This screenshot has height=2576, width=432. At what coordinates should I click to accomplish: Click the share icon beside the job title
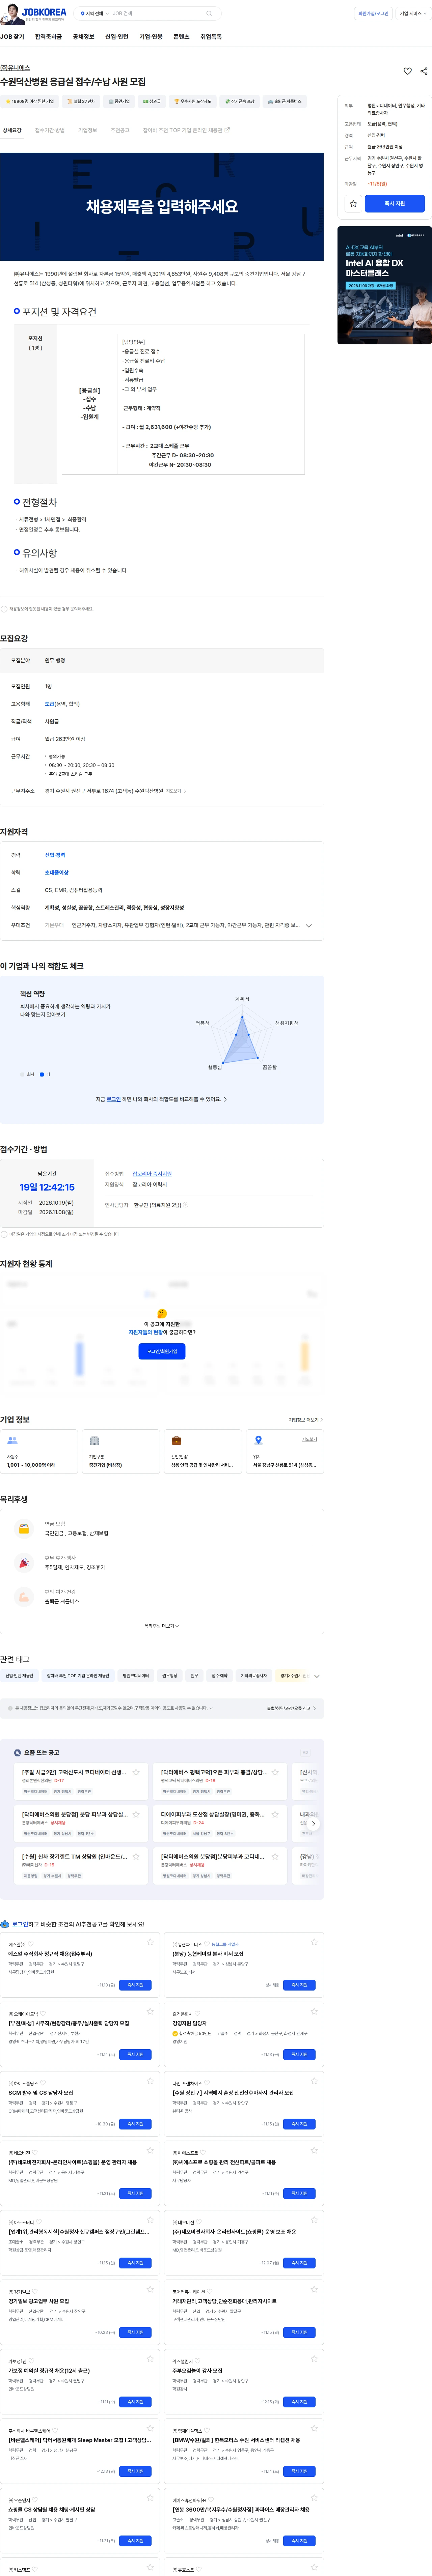tap(424, 71)
